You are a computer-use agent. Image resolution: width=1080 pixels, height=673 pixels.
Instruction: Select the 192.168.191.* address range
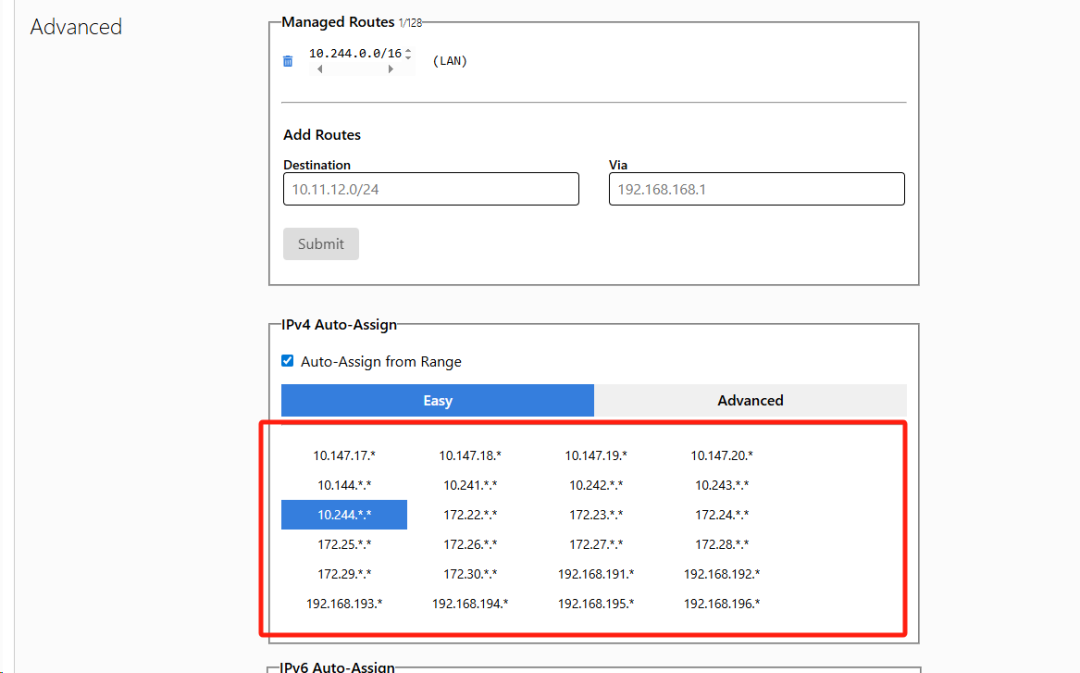(x=596, y=574)
